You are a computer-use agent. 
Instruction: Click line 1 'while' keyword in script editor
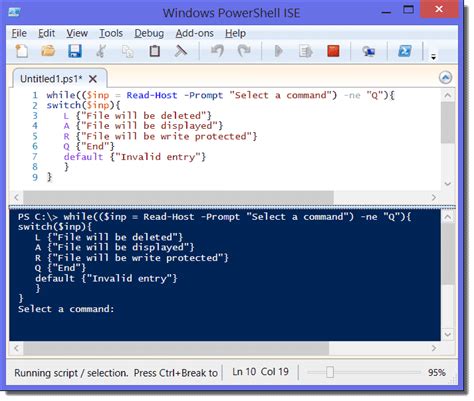click(x=61, y=95)
